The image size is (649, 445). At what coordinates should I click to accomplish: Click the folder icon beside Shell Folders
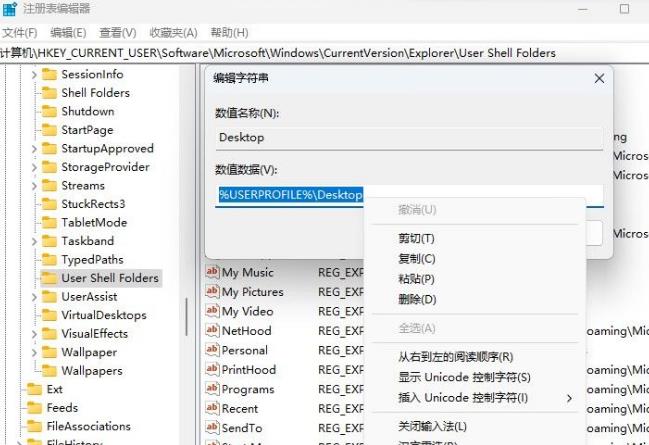[48, 93]
